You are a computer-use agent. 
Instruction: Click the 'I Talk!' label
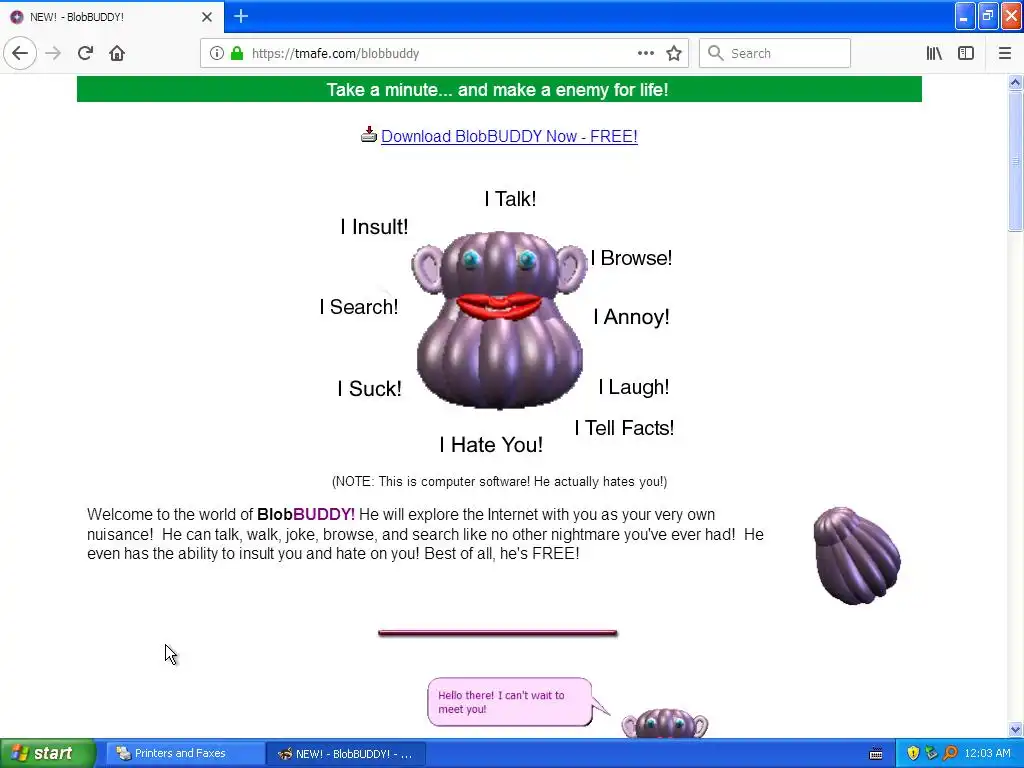pyautogui.click(x=510, y=199)
